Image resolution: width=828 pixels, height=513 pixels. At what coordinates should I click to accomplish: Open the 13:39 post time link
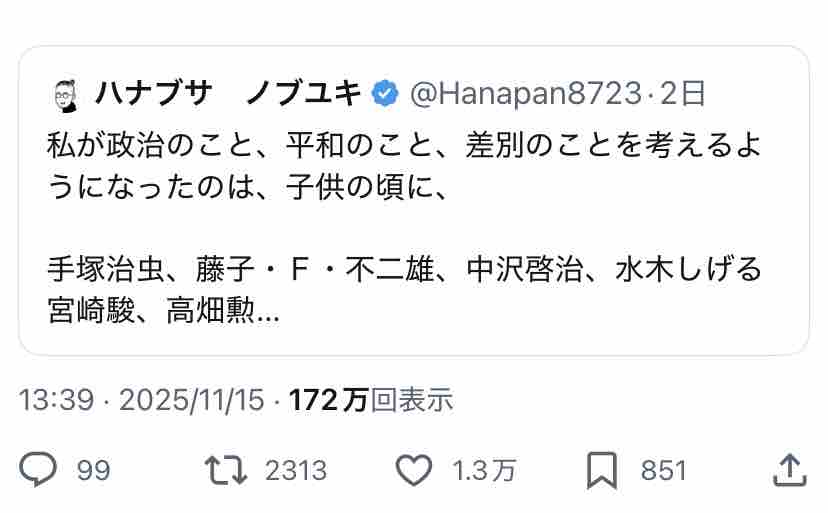tap(57, 399)
